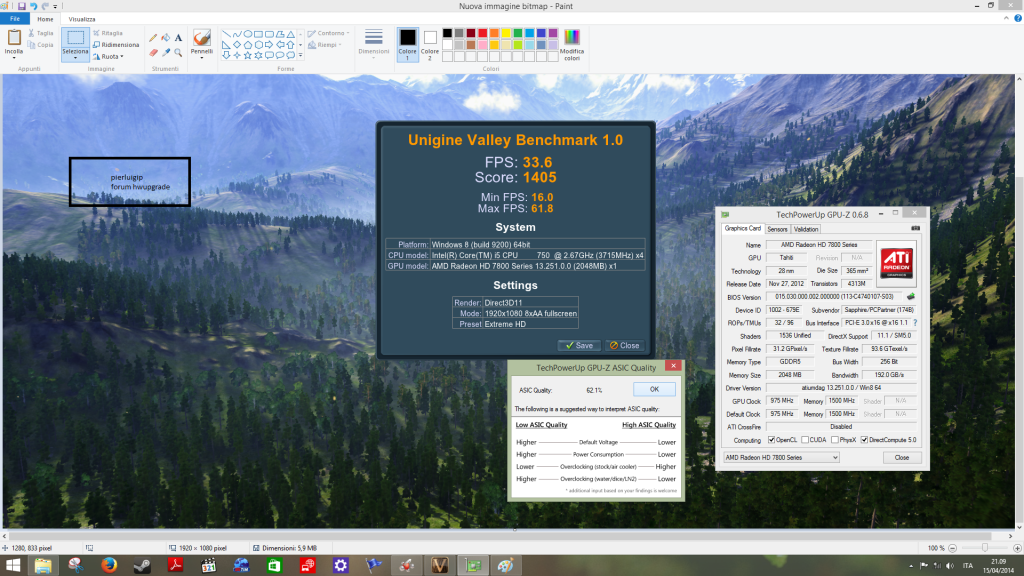Click Save in Unigine Valley Benchmark window
The image size is (1024, 576).
579,345
